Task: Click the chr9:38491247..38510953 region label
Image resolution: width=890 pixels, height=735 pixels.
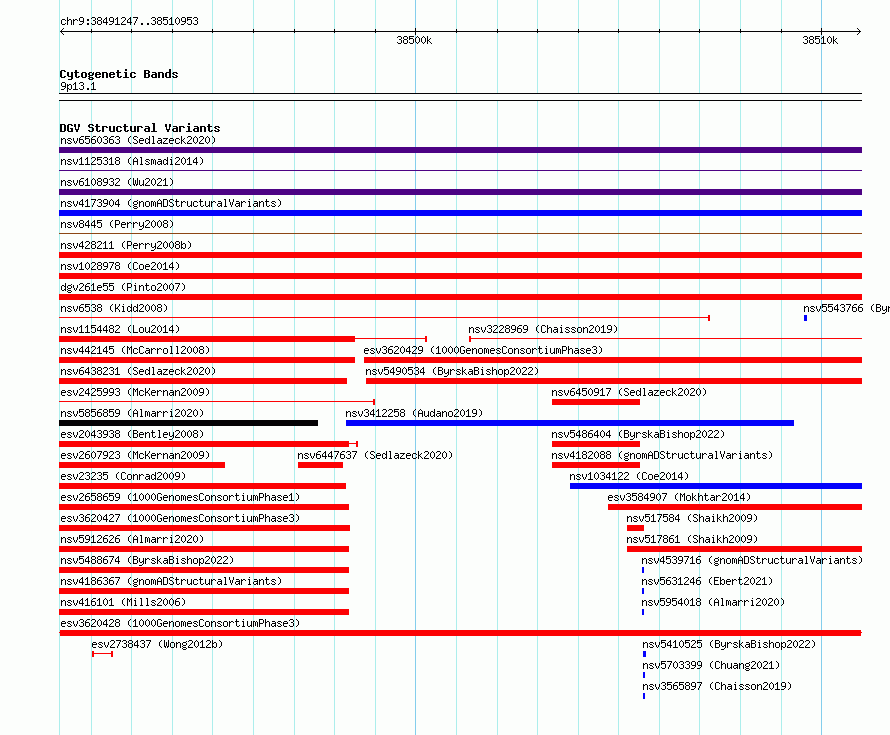Action: pos(129,21)
